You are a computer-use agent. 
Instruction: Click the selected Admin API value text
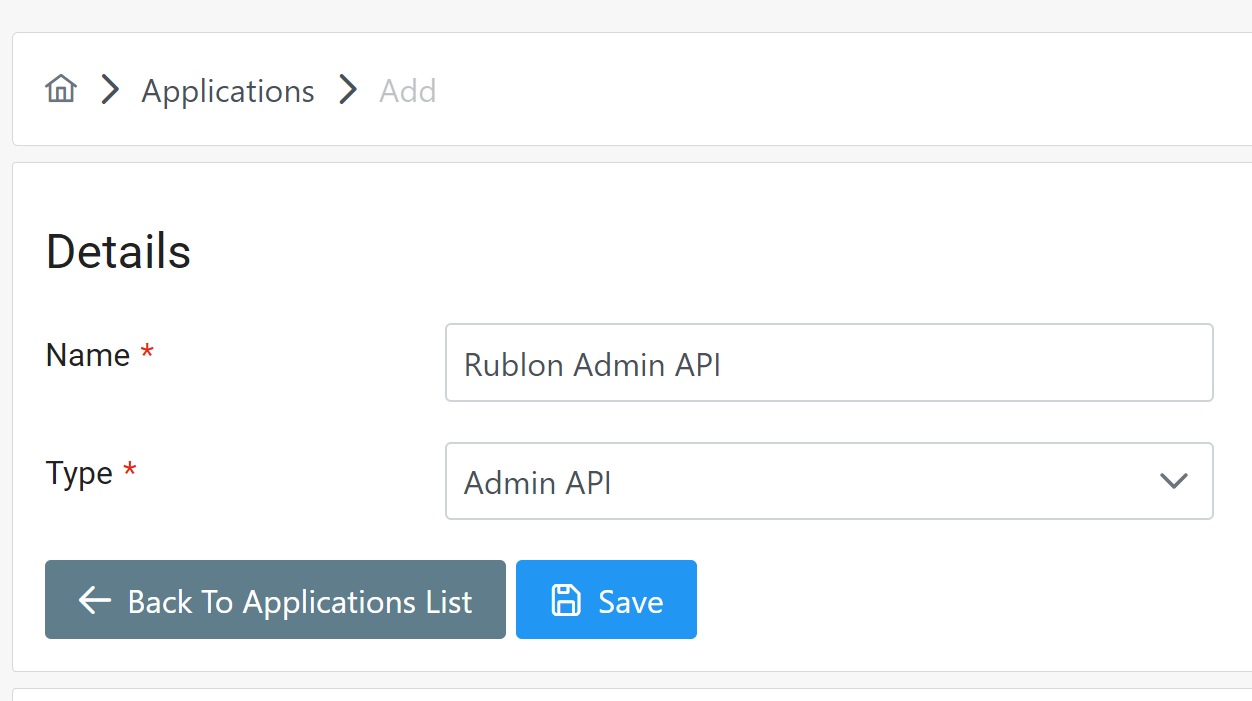(538, 483)
